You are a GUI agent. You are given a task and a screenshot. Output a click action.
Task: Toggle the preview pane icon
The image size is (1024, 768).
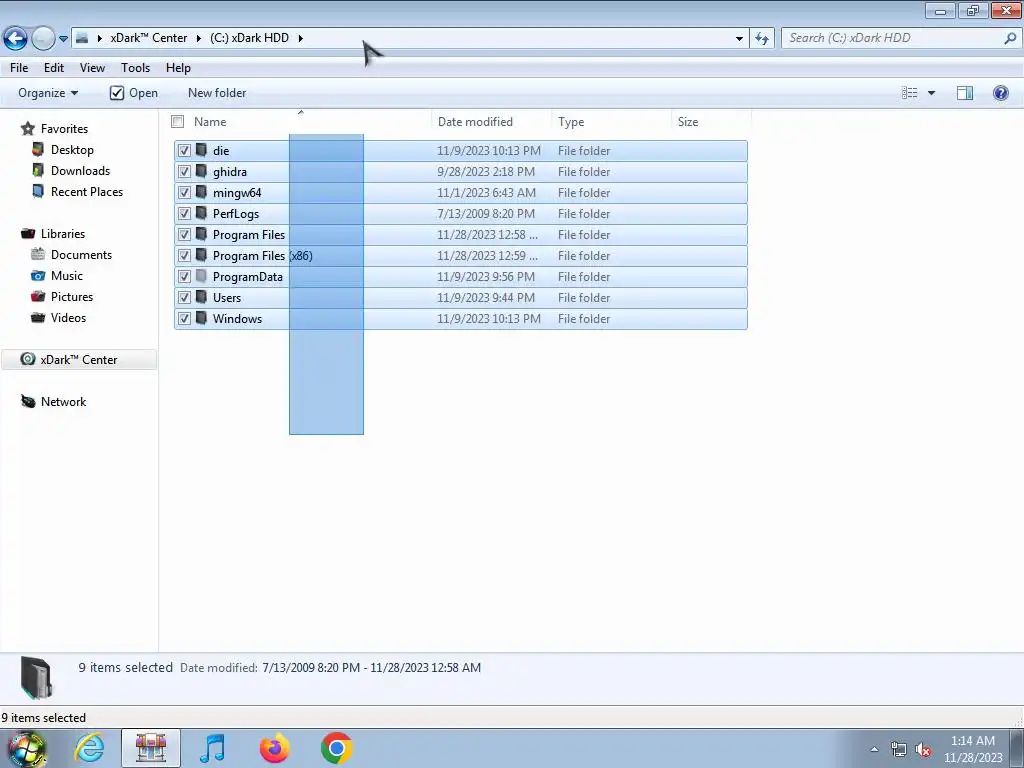[965, 93]
